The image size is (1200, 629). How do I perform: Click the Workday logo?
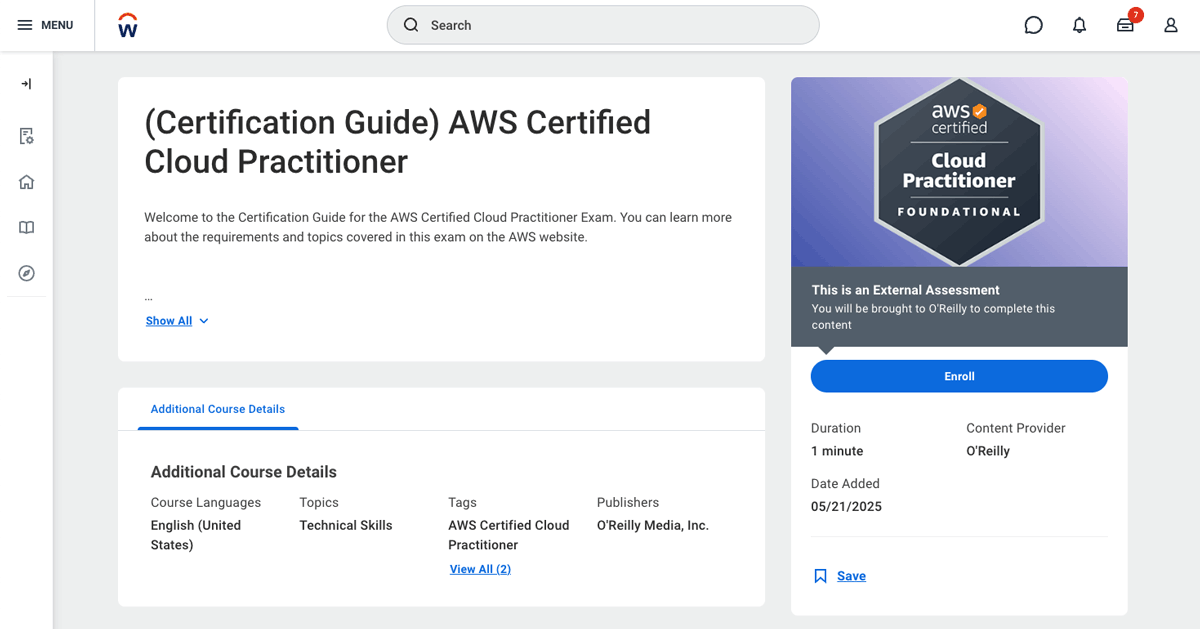click(x=128, y=25)
